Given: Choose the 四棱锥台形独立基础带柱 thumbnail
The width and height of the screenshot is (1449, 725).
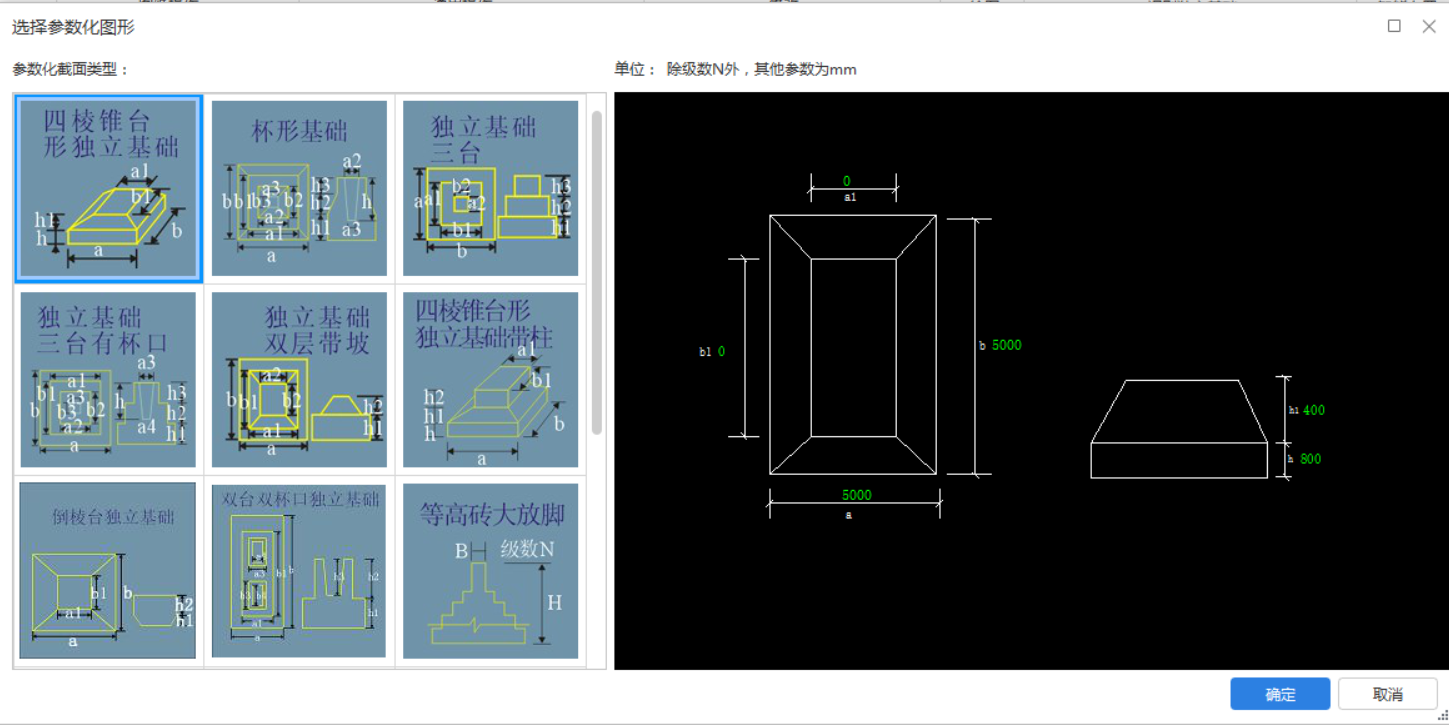Looking at the screenshot, I should click(490, 380).
